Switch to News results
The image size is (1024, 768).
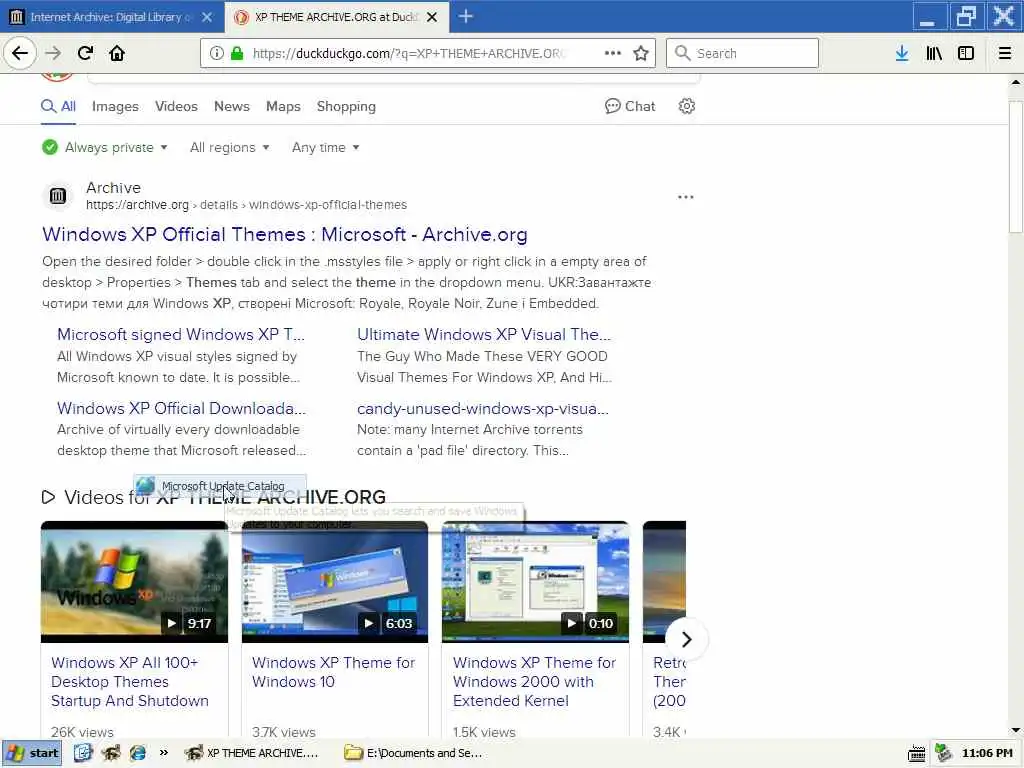click(x=232, y=106)
